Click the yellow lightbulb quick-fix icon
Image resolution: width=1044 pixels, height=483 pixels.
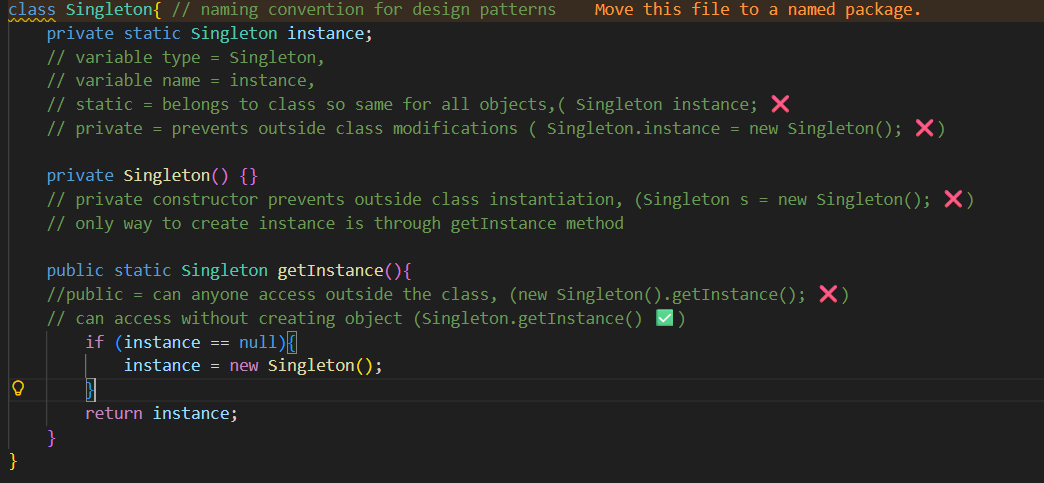point(19,388)
